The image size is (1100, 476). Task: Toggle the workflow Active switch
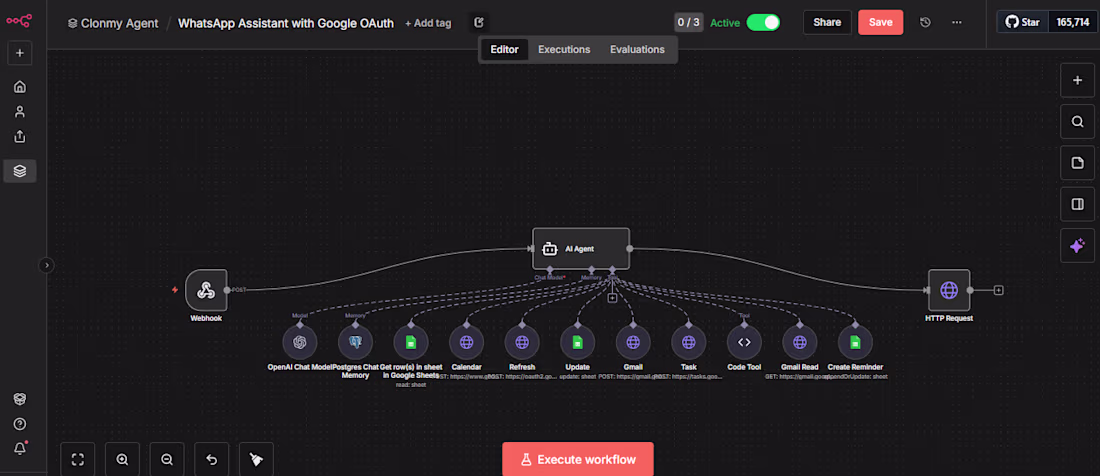pos(763,22)
